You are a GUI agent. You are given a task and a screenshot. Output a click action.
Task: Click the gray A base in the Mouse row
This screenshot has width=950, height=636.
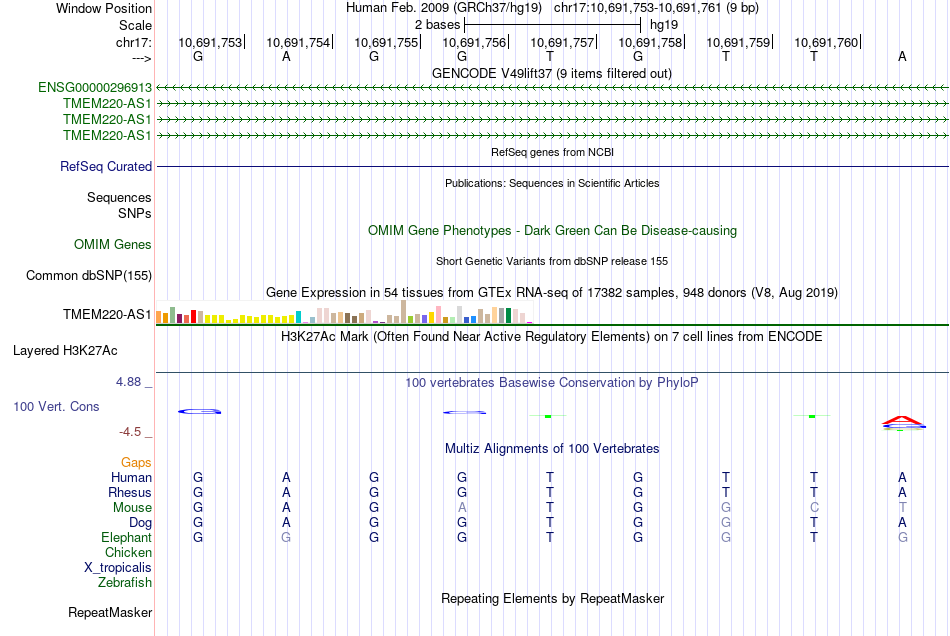point(462,508)
